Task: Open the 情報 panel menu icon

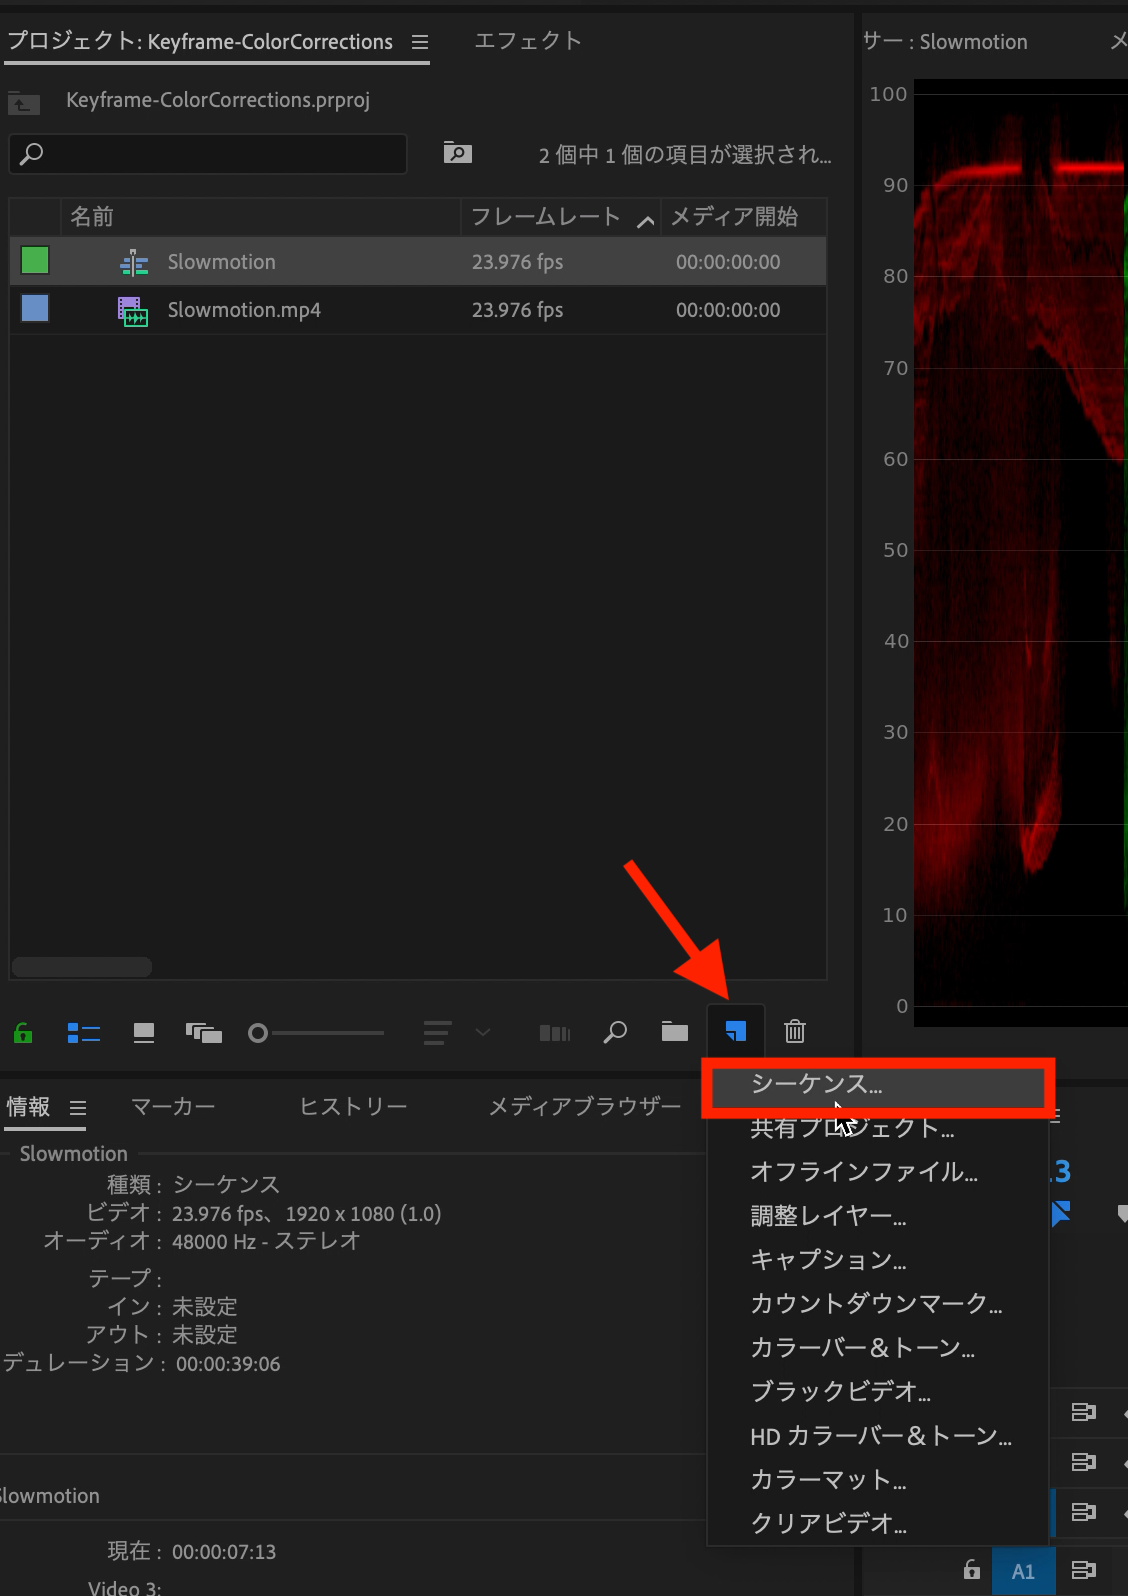Action: pyautogui.click(x=78, y=1108)
